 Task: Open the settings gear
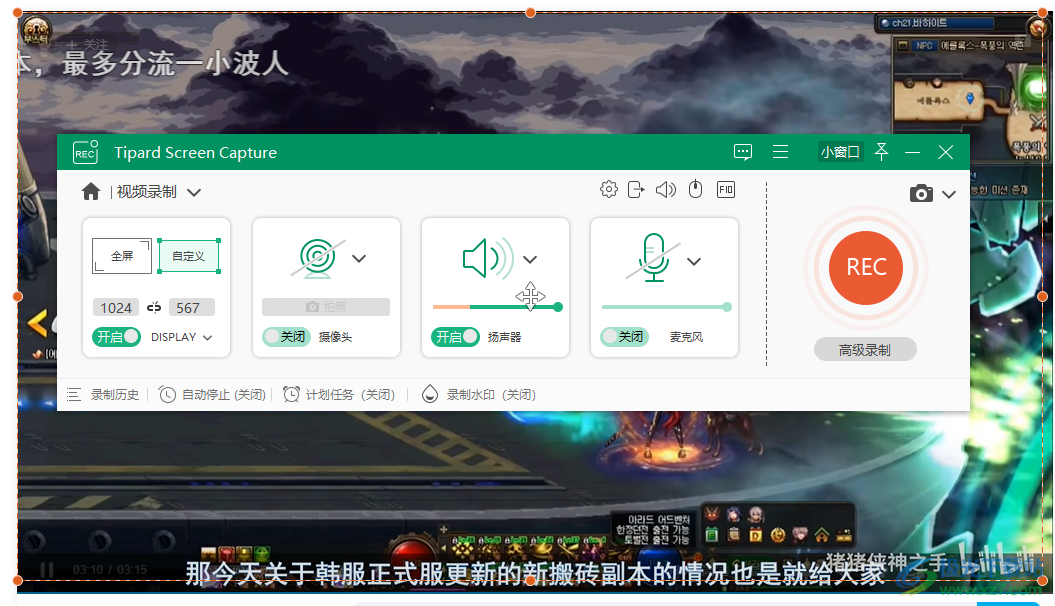pos(608,190)
